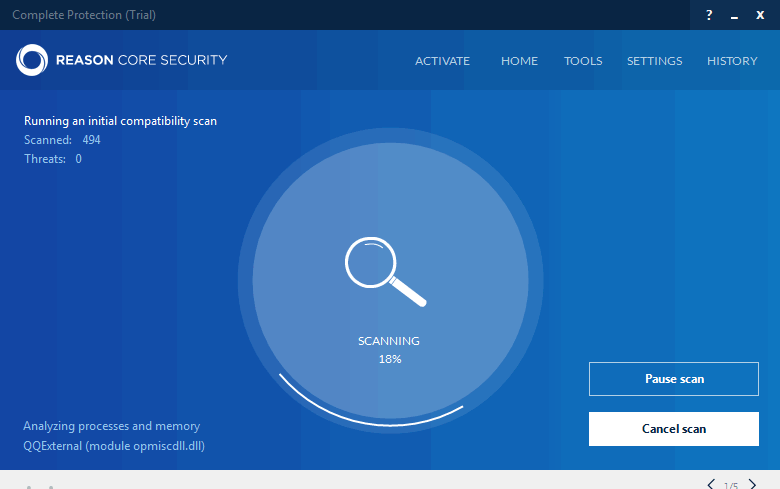This screenshot has width=780, height=489.
Task: Open the ACTIVATE menu item
Action: click(442, 61)
